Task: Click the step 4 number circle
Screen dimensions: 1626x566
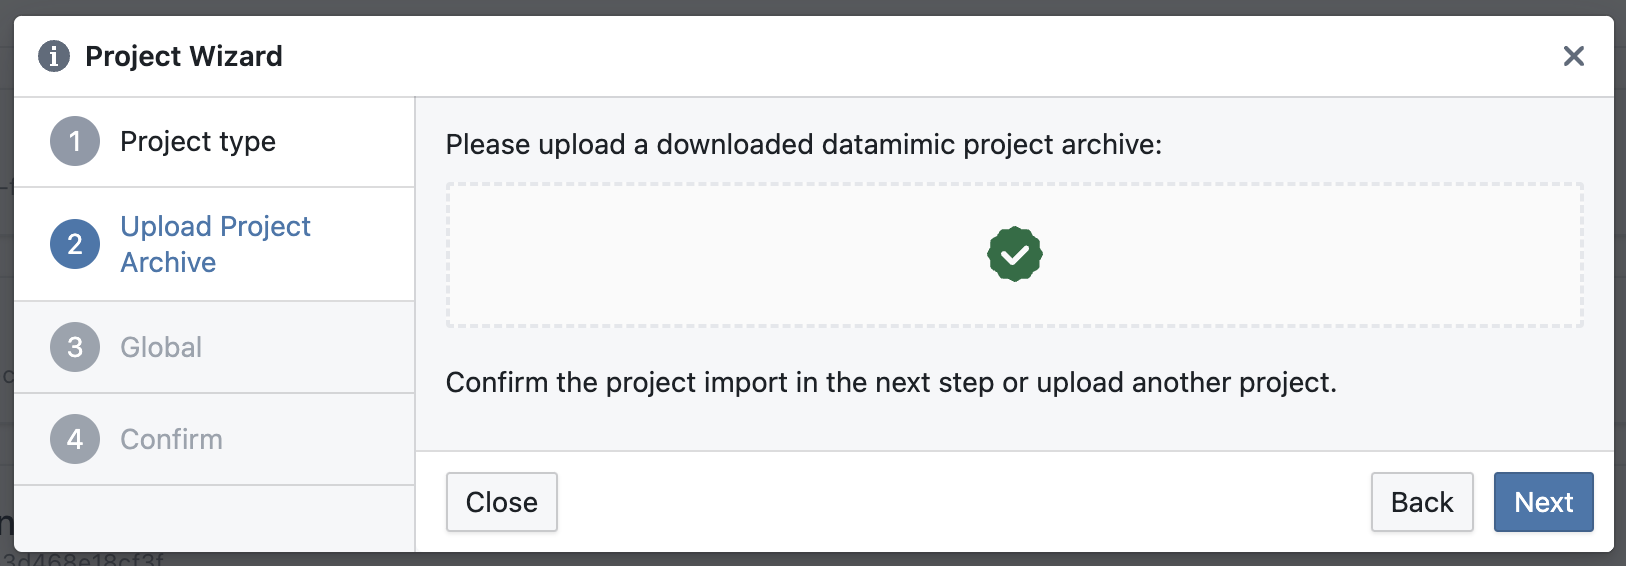Action: [x=75, y=439]
